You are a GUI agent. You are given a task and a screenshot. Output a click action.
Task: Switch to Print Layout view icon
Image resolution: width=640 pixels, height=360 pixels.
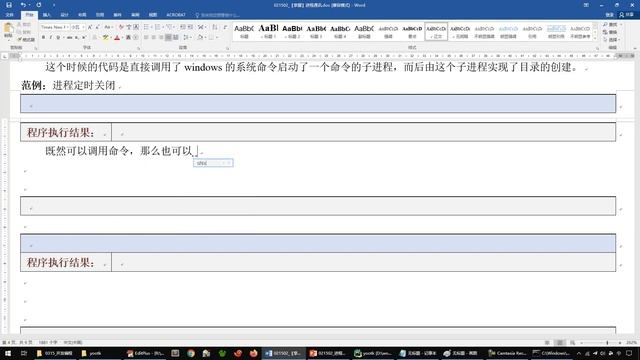coord(560,343)
